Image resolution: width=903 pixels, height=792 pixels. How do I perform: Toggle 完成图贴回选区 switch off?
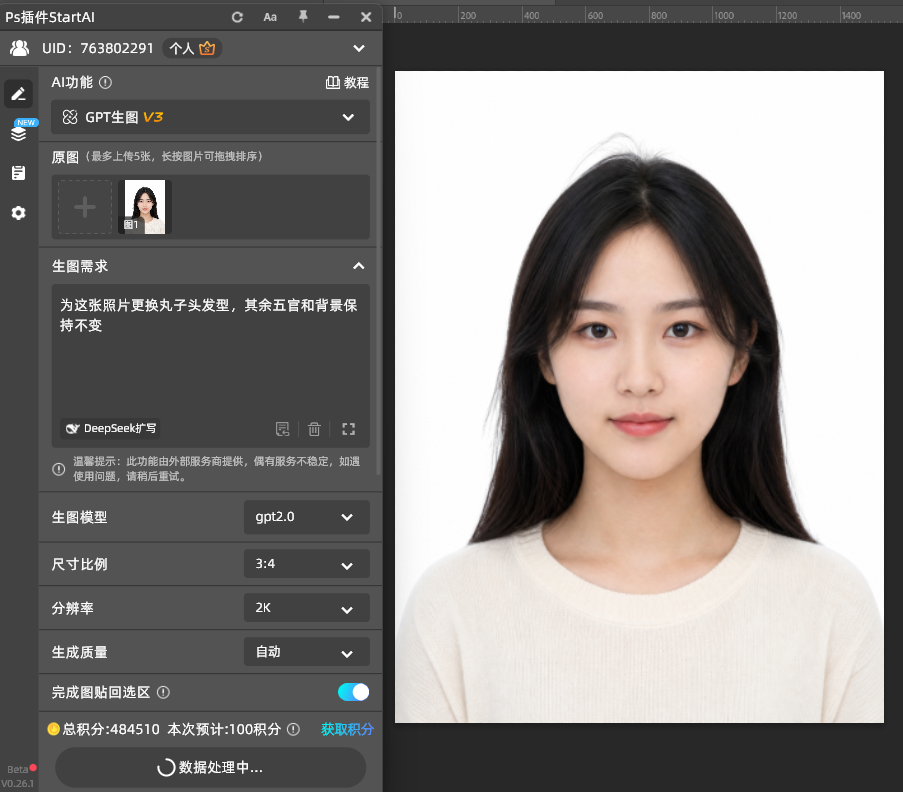[354, 692]
